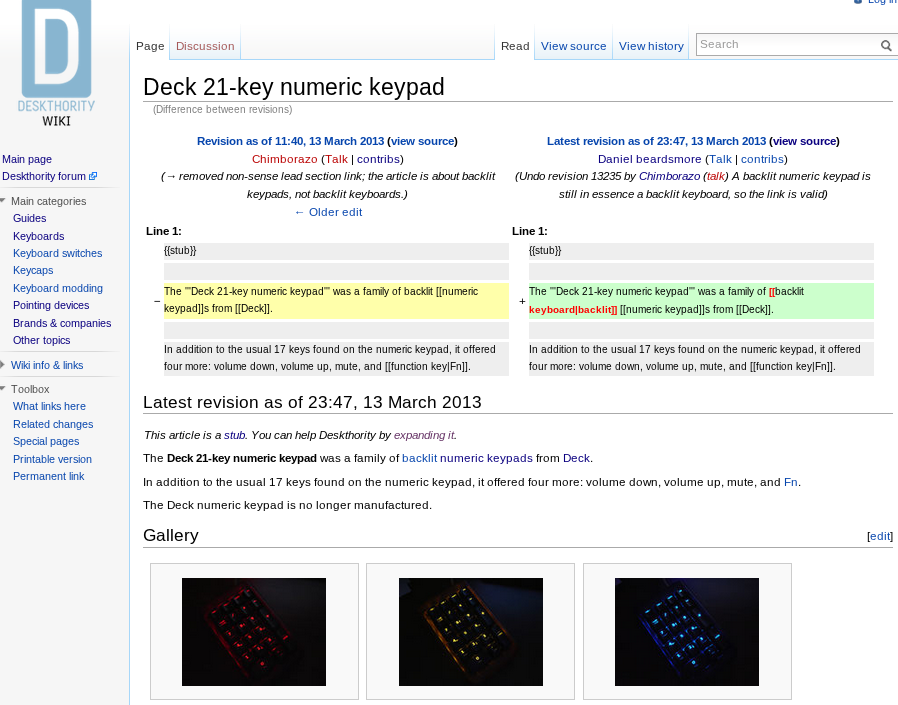Open blue backlit keypad thumbnail
Viewport: 898px width, 705px height.
point(687,632)
